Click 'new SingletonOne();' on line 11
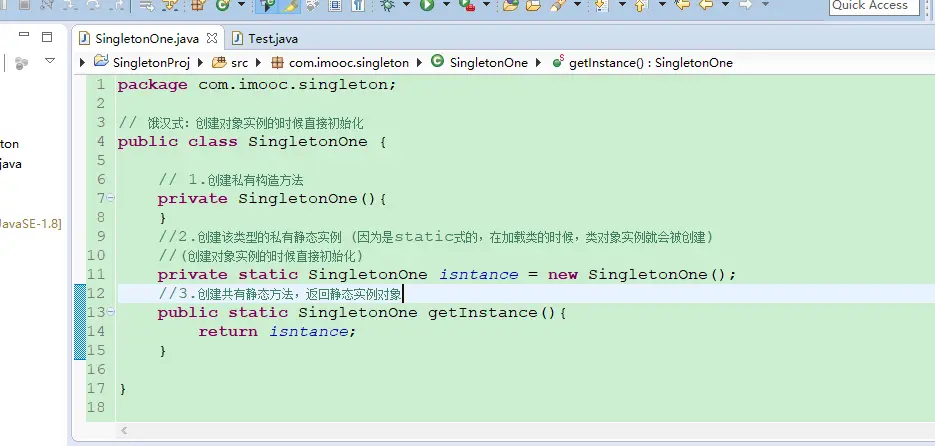 [x=642, y=274]
